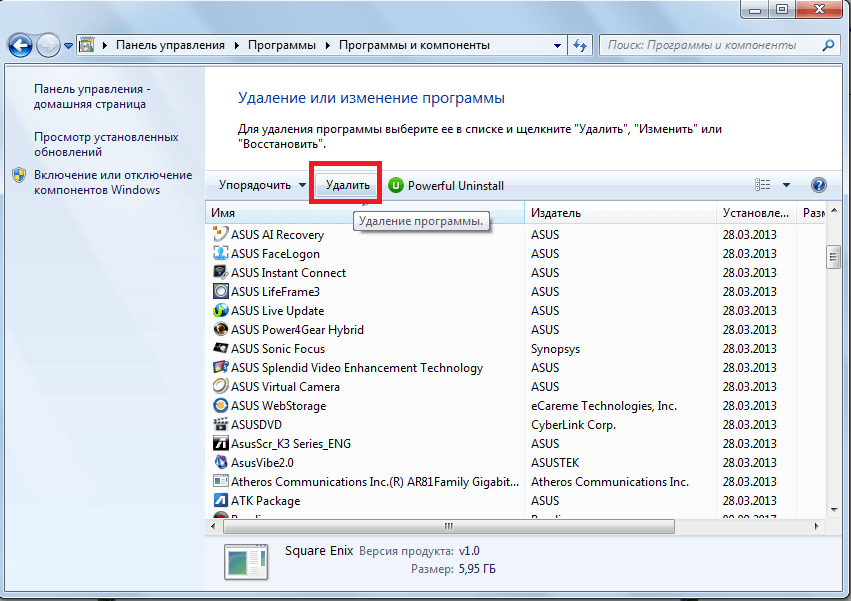The height and width of the screenshot is (601, 851).
Task: Click the ASUS Virtual Camera icon
Action: 220,386
